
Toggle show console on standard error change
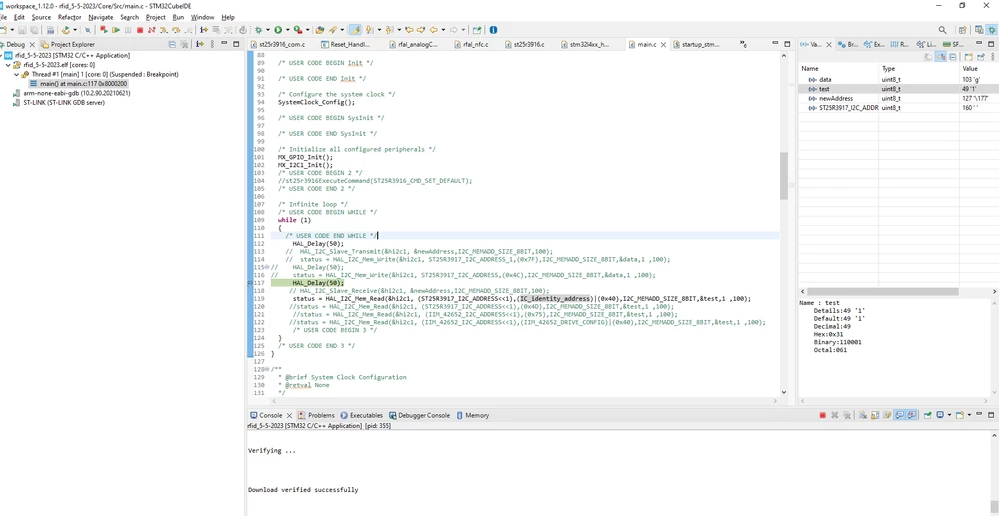[912, 415]
